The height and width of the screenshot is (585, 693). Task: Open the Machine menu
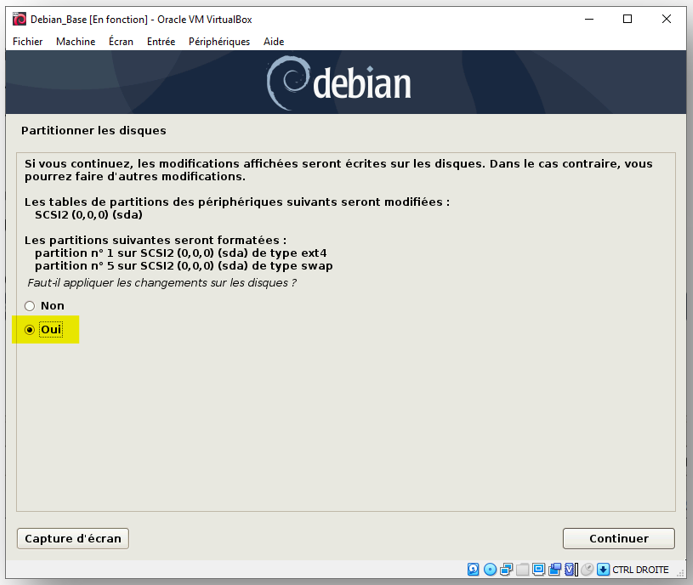click(x=76, y=42)
